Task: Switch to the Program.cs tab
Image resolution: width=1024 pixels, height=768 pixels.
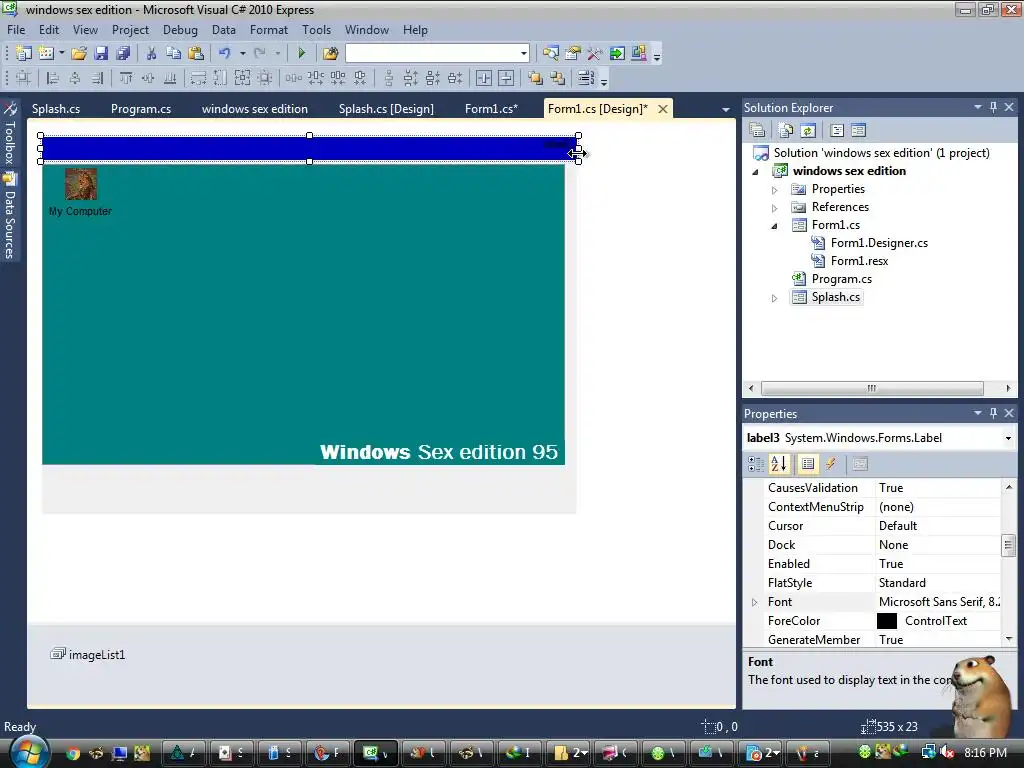Action: (141, 109)
